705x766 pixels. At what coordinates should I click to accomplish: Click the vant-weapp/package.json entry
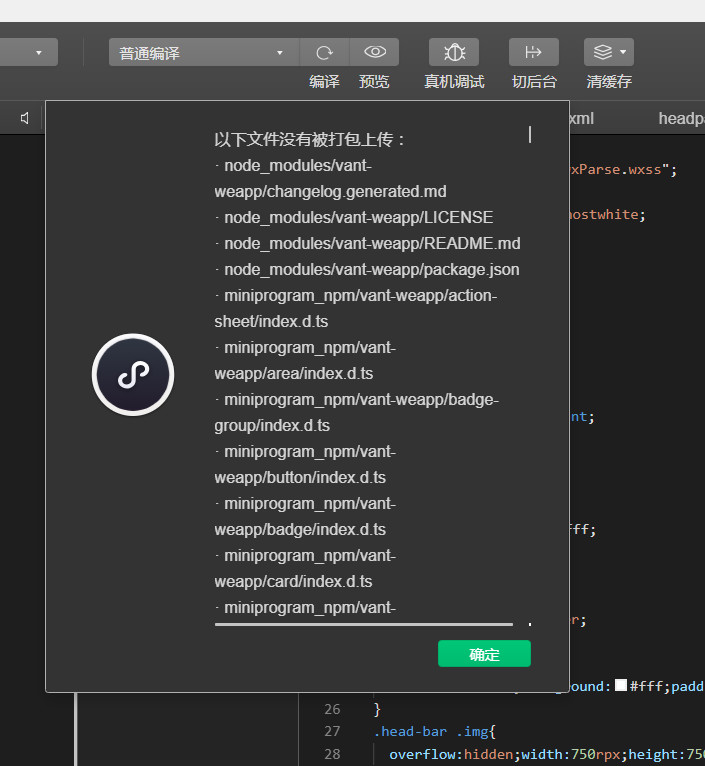click(367, 270)
